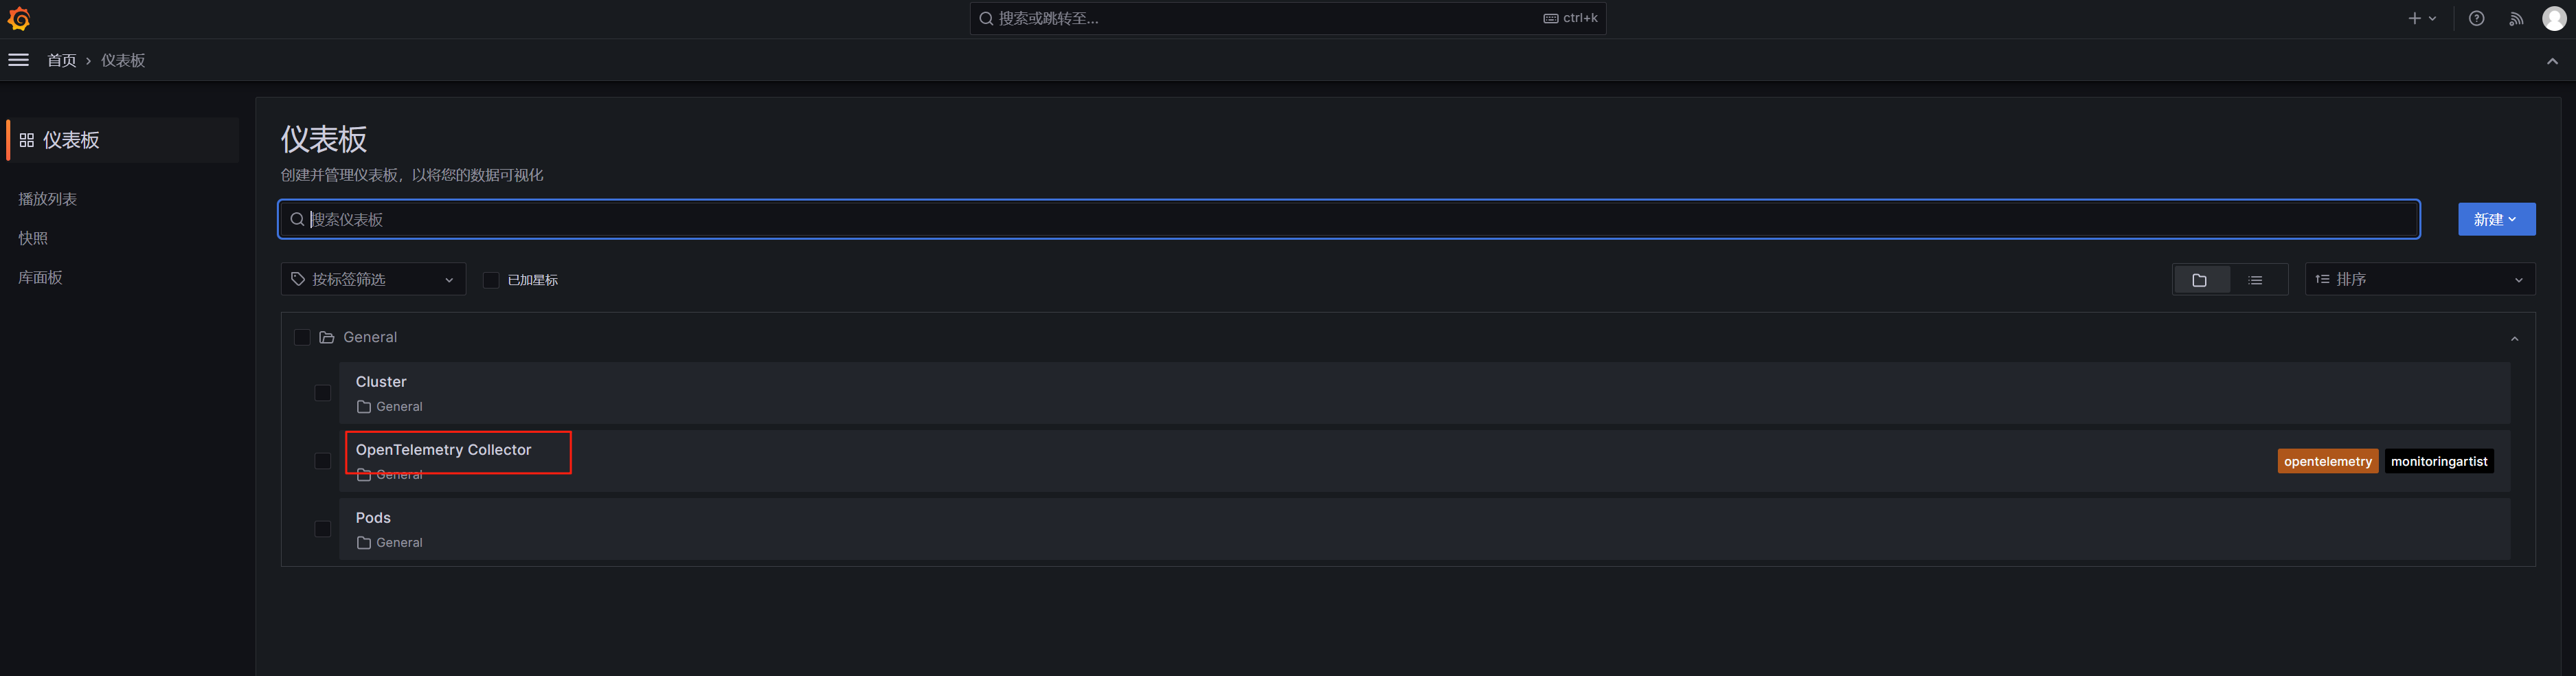Select the Pods dashboard checkbox
This screenshot has width=2576, height=676.
[322, 529]
